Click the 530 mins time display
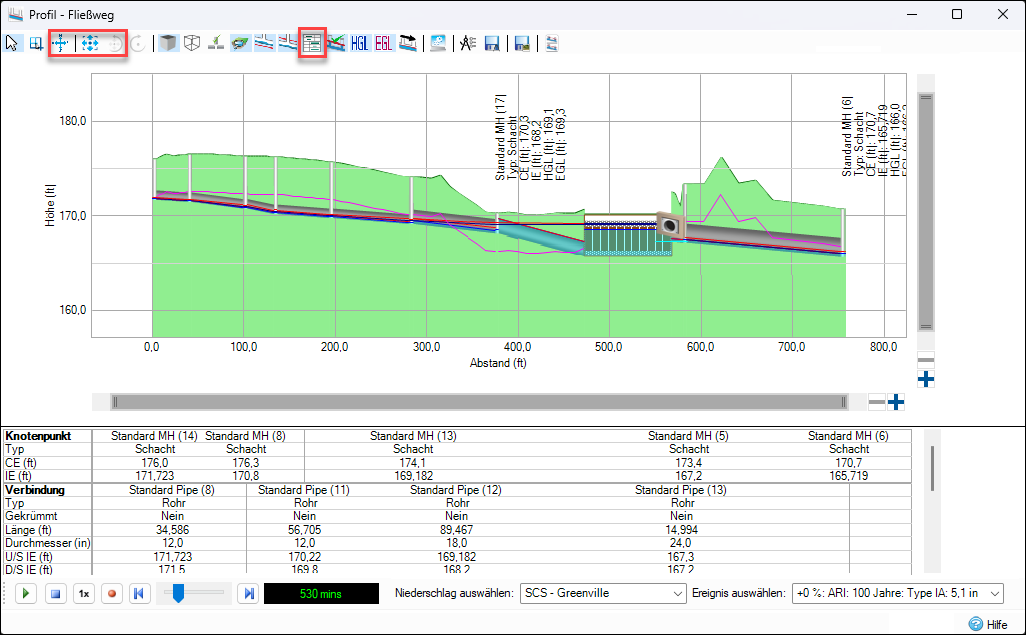The width and height of the screenshot is (1026, 635). click(x=321, y=594)
